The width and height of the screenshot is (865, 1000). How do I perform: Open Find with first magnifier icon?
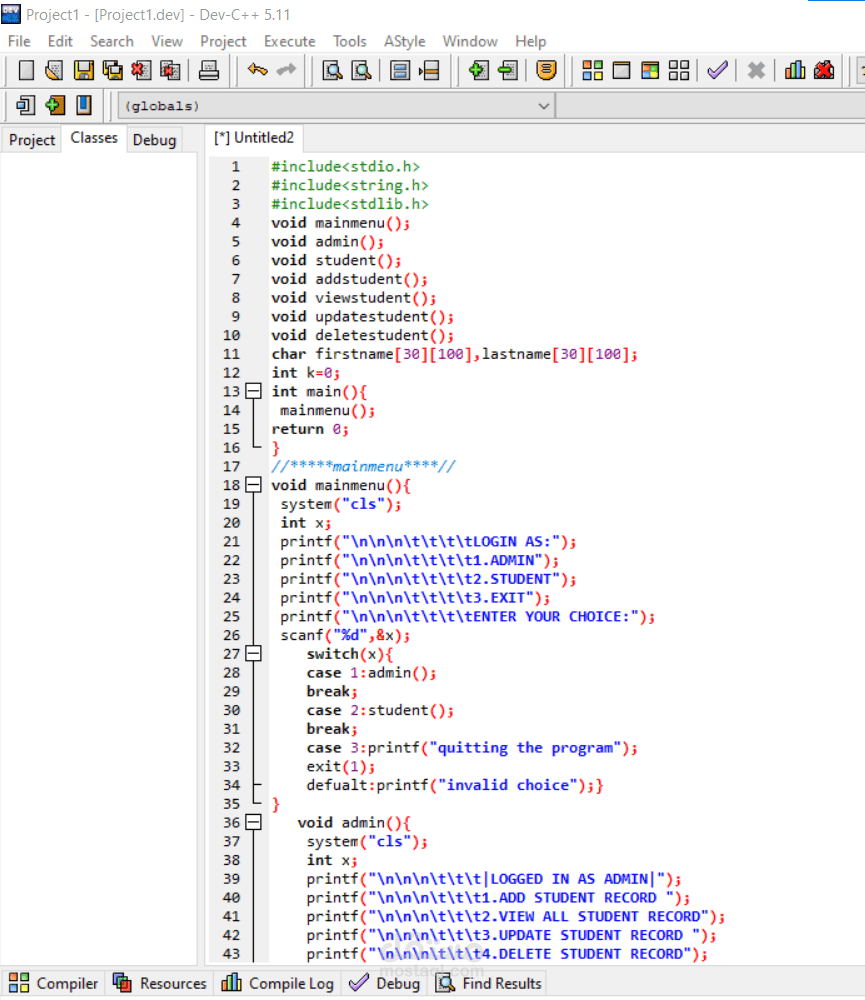click(x=332, y=70)
